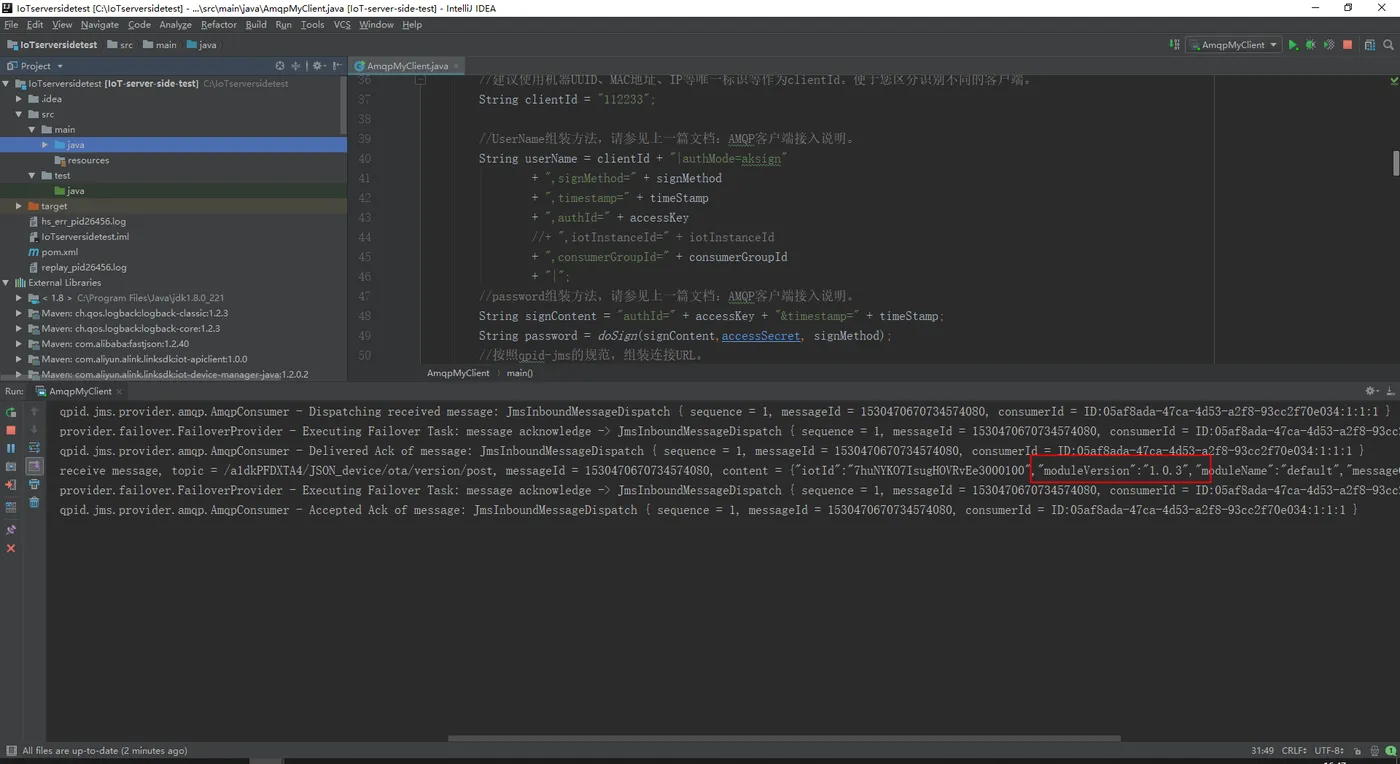This screenshot has width=1400, height=764.
Task: Click AmqpMyClient breadcrumb in editor
Action: pos(458,373)
